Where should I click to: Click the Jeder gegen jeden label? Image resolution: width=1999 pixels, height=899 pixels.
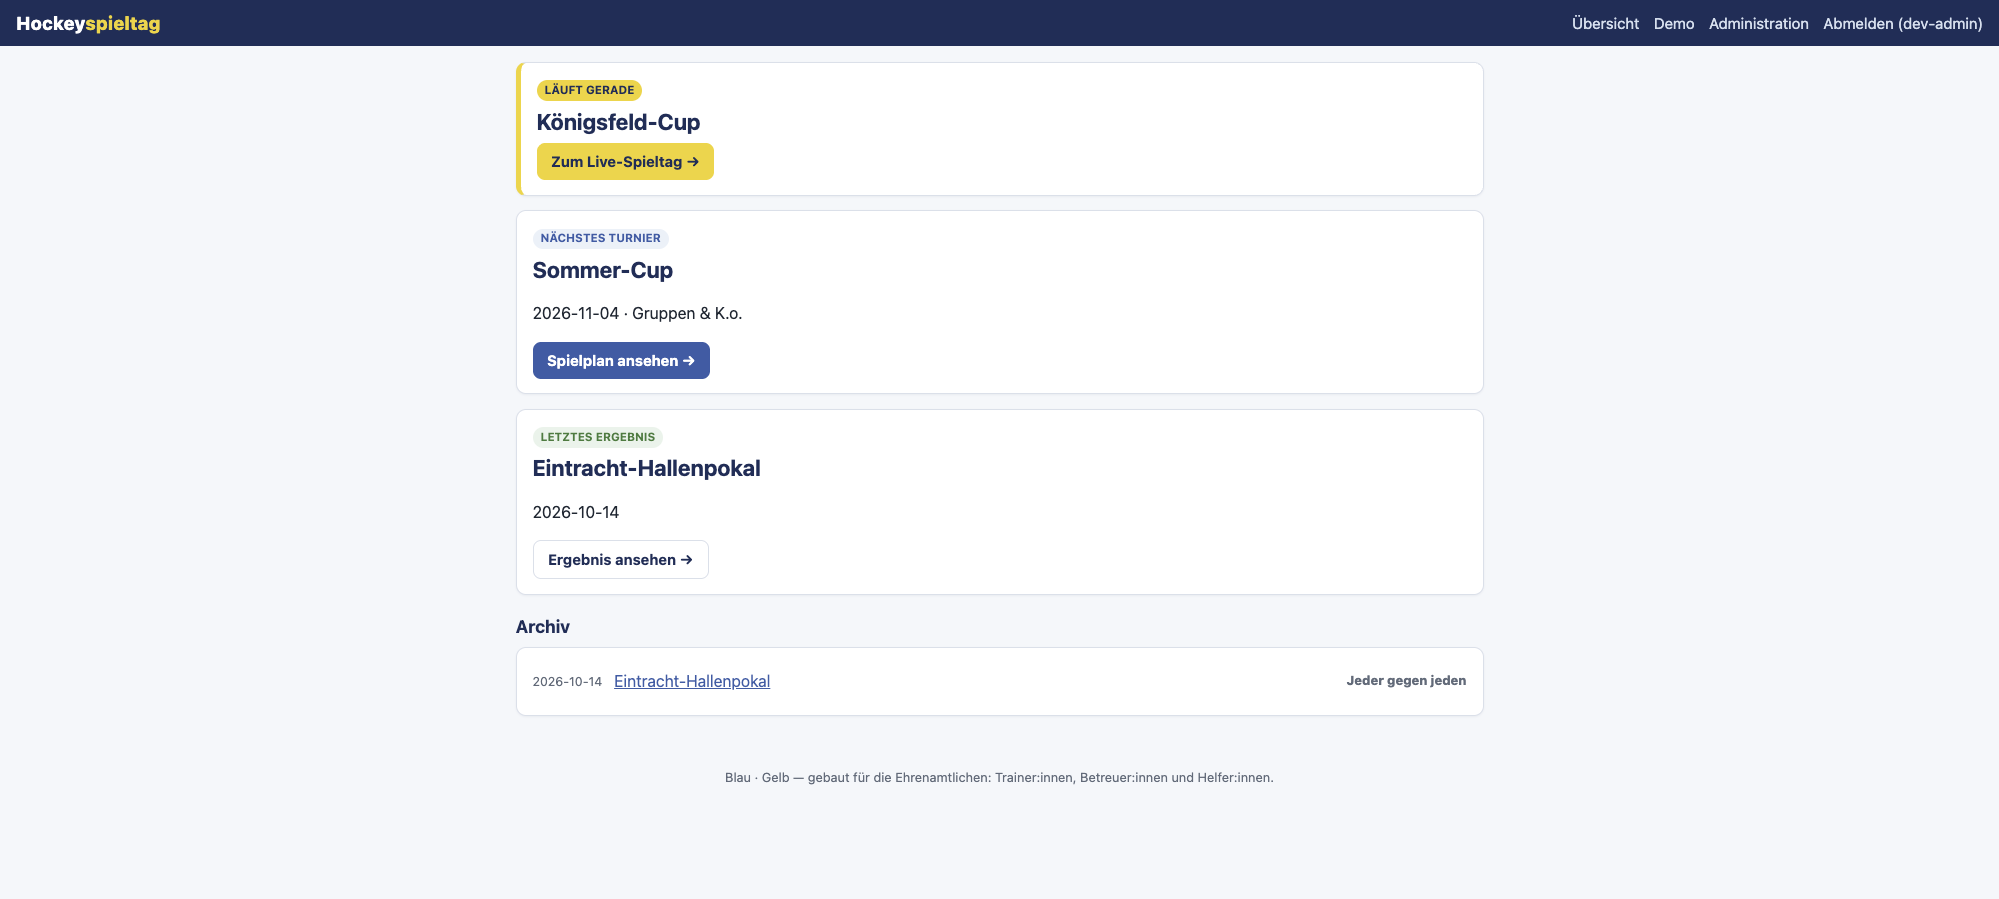coord(1406,680)
